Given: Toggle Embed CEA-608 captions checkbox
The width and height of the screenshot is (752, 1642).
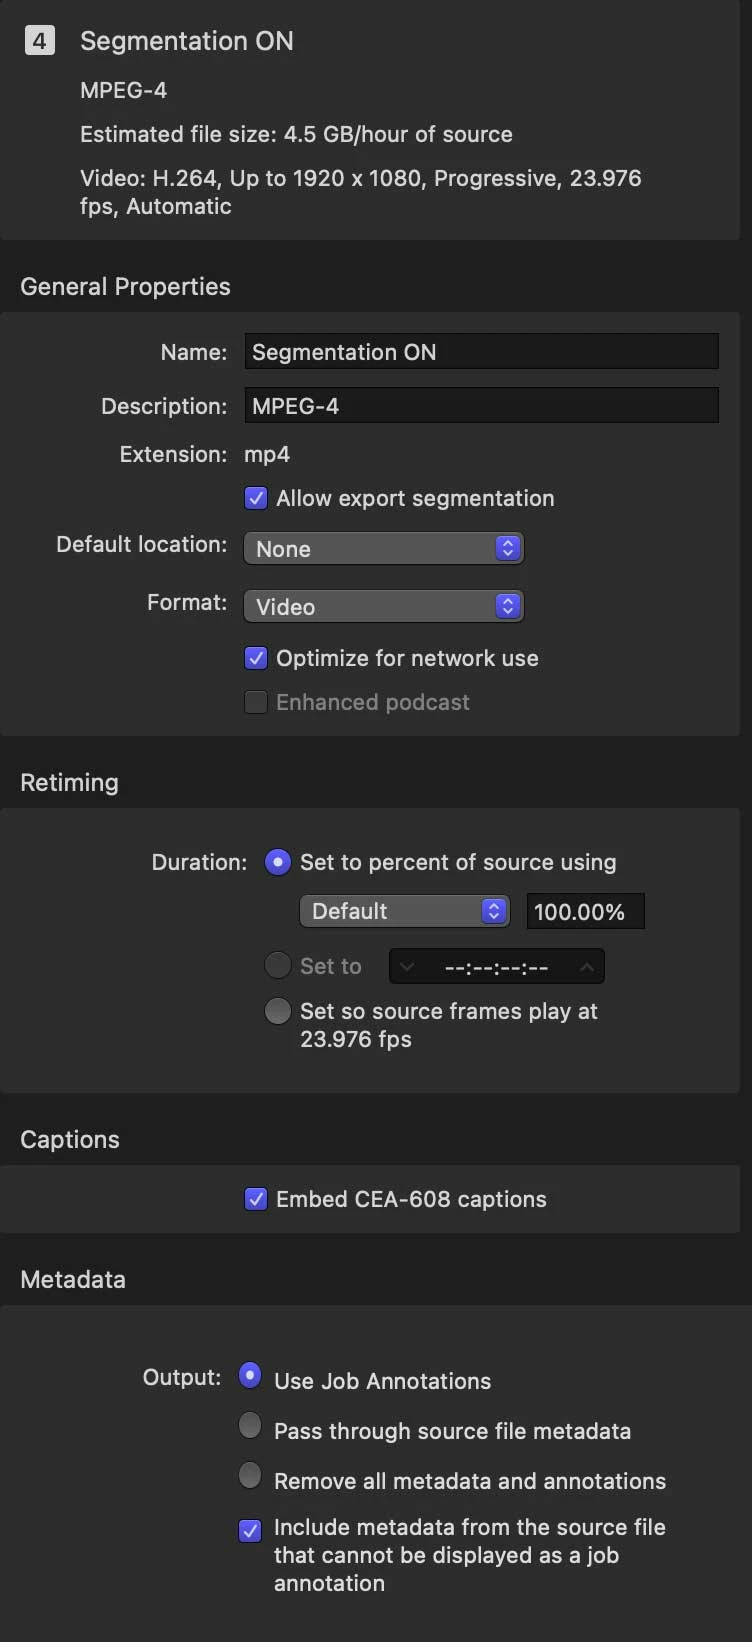Looking at the screenshot, I should coord(256,1199).
